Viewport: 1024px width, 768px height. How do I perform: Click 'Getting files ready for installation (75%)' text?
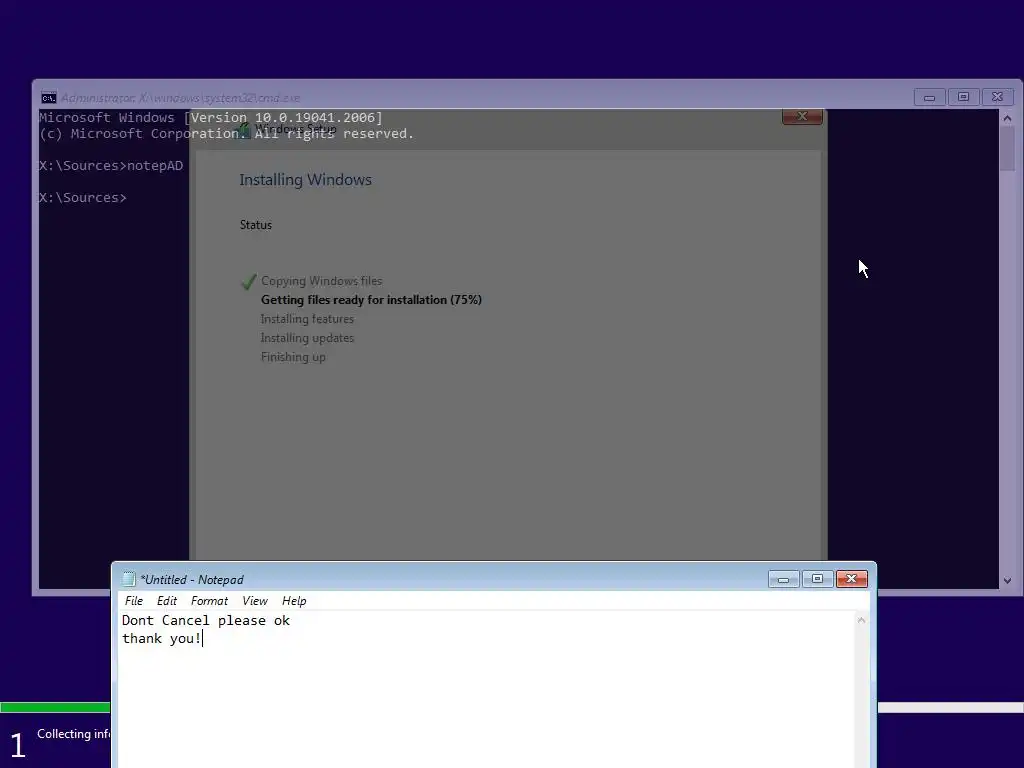(x=371, y=300)
